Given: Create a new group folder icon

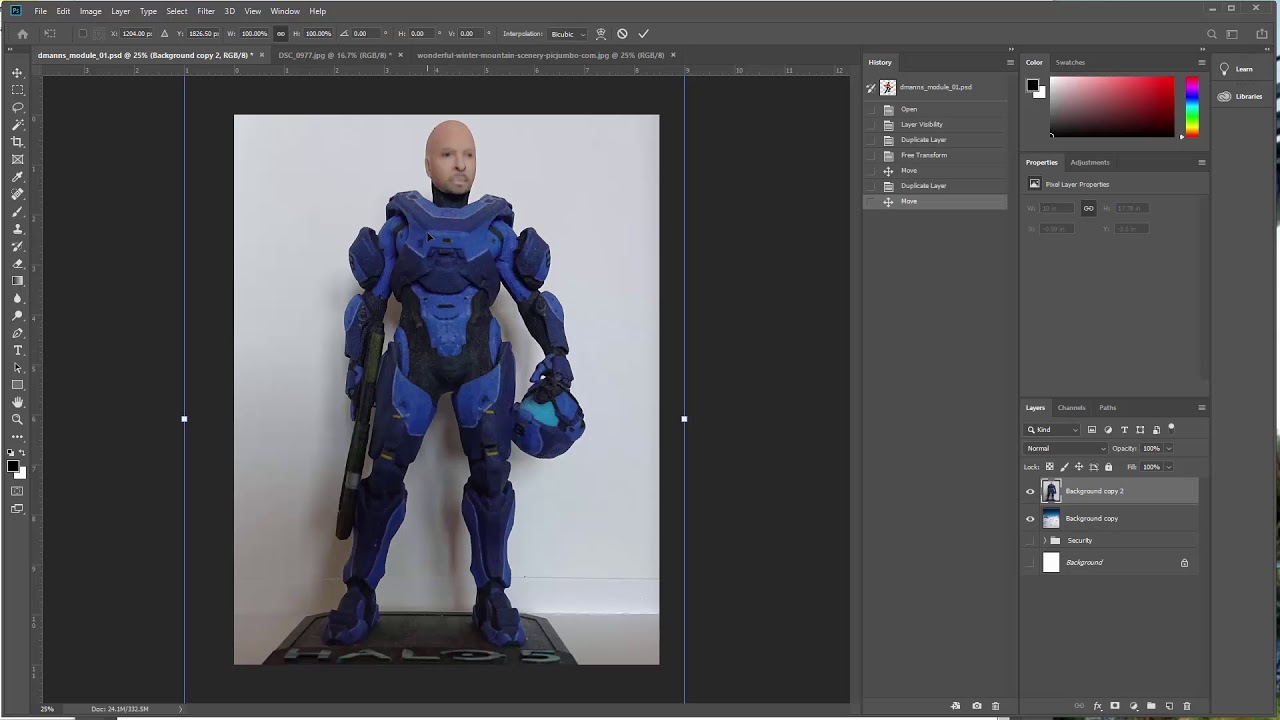Looking at the screenshot, I should [x=1151, y=706].
